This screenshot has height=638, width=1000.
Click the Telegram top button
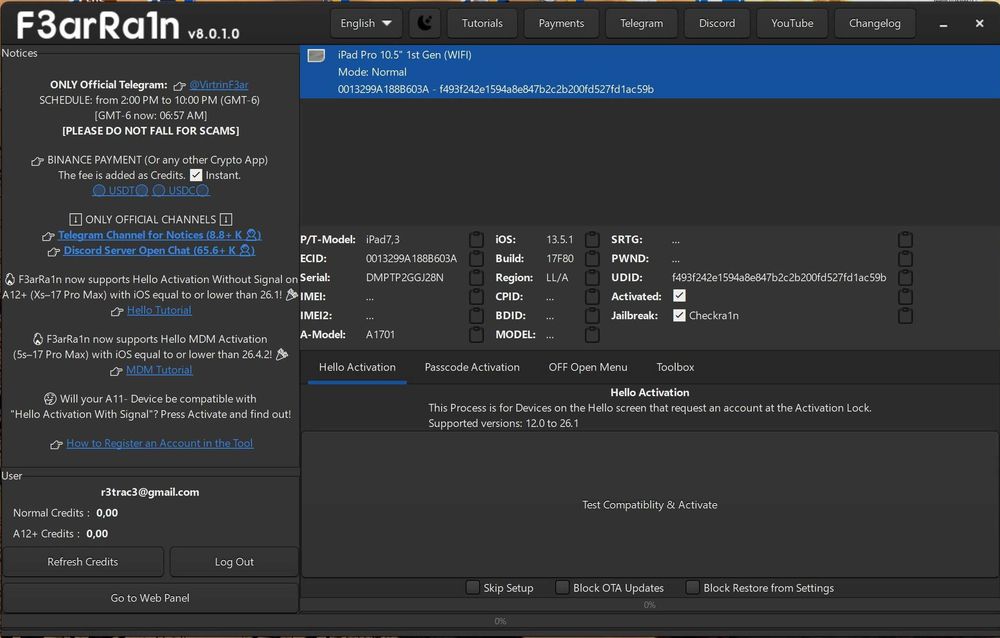click(642, 24)
